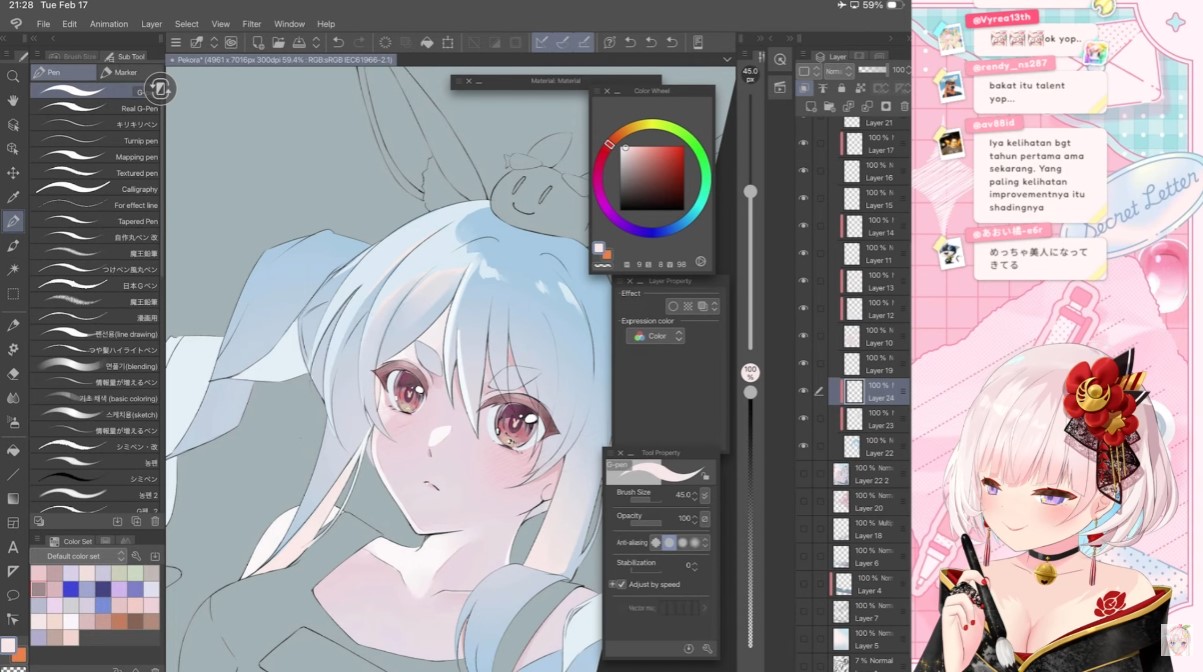Viewport: 1203px width, 672px height.
Task: Expand the Adjust by speed options
Action: coord(611,584)
